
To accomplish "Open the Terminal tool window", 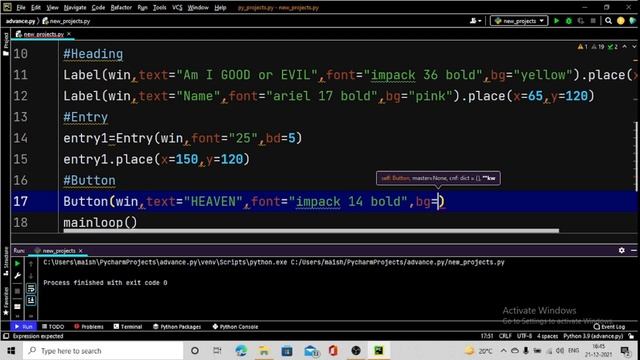I will pos(128,327).
